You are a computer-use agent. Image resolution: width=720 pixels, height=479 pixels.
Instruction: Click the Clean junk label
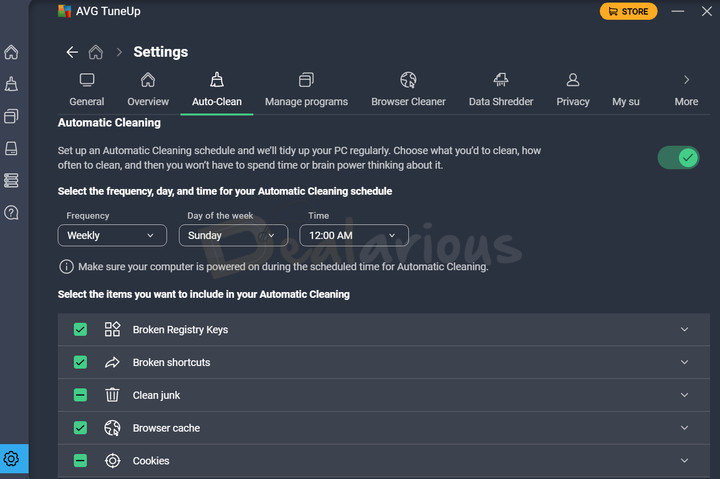coord(156,395)
